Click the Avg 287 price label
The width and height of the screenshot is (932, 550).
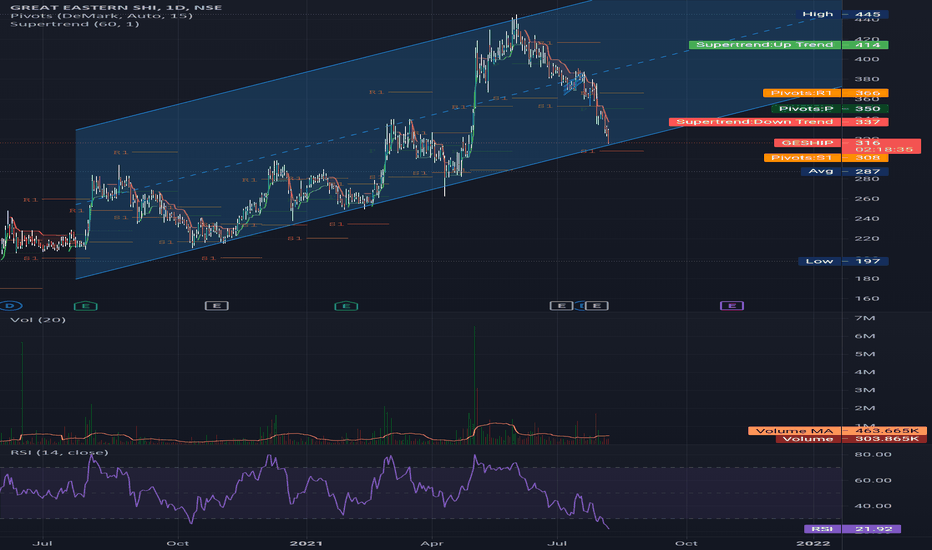(845, 171)
